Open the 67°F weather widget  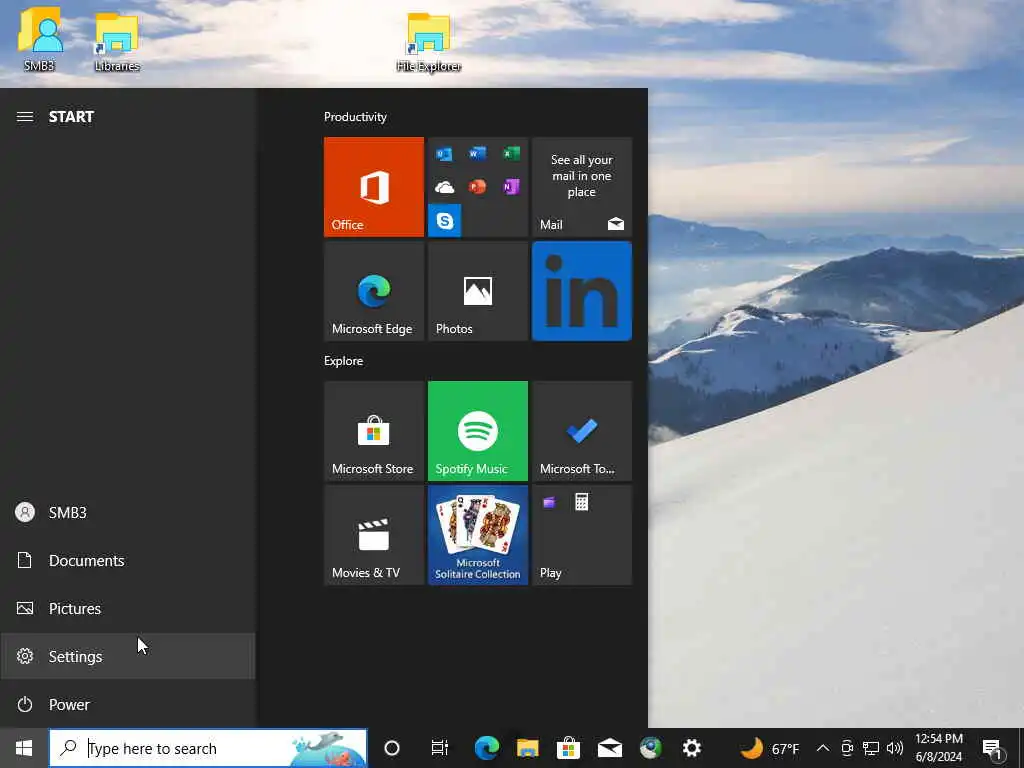(771, 748)
